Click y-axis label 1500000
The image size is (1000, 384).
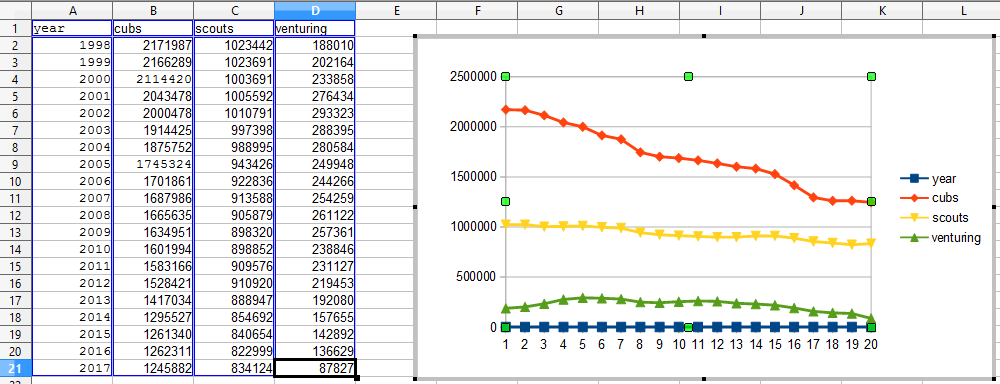474,177
